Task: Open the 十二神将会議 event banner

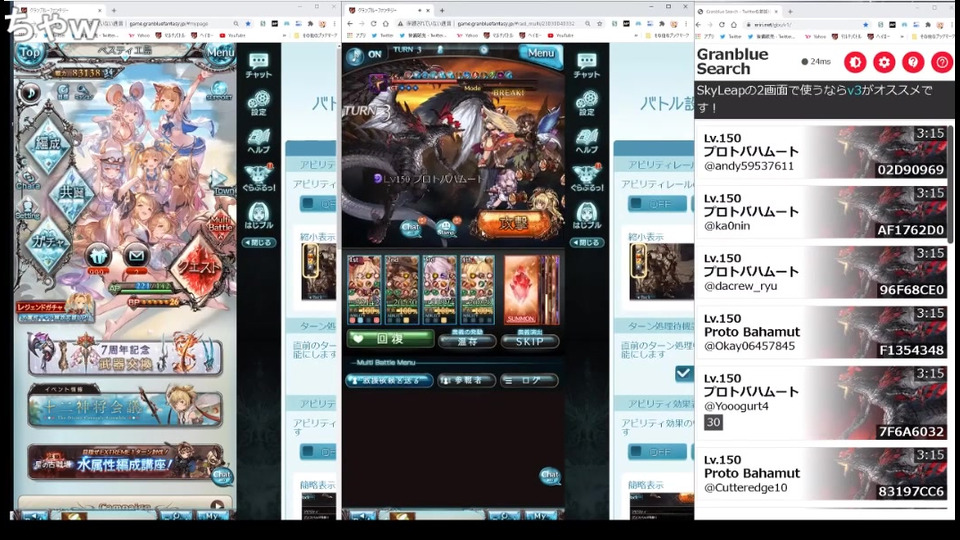Action: (125, 407)
